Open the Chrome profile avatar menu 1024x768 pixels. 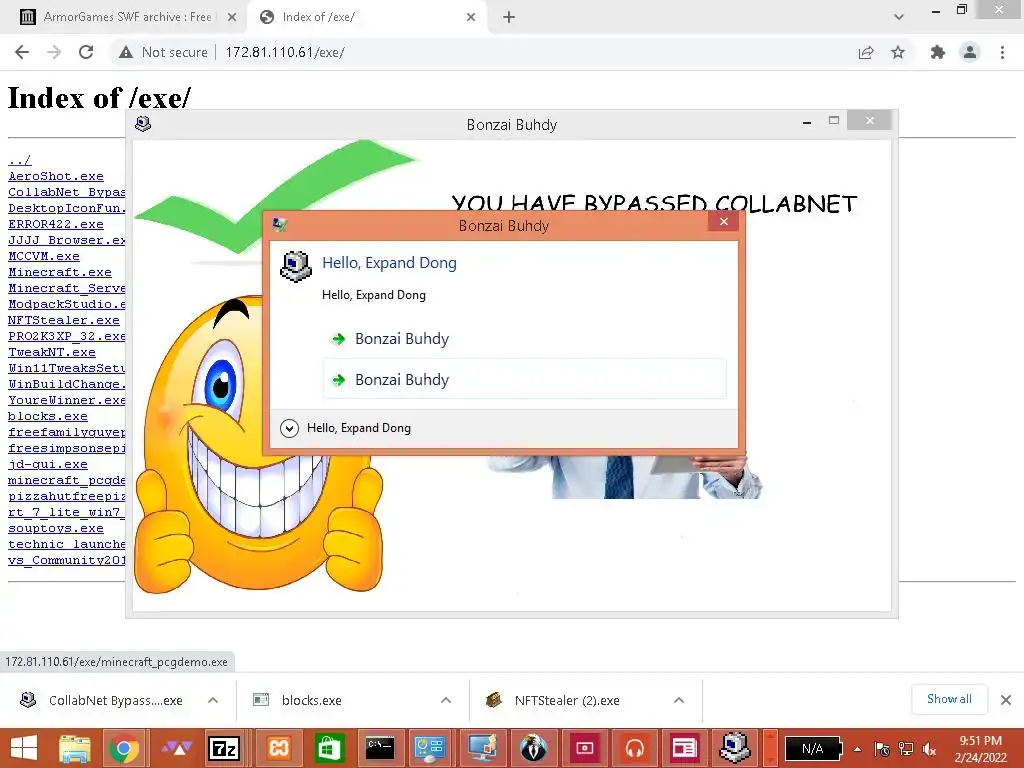(x=970, y=52)
